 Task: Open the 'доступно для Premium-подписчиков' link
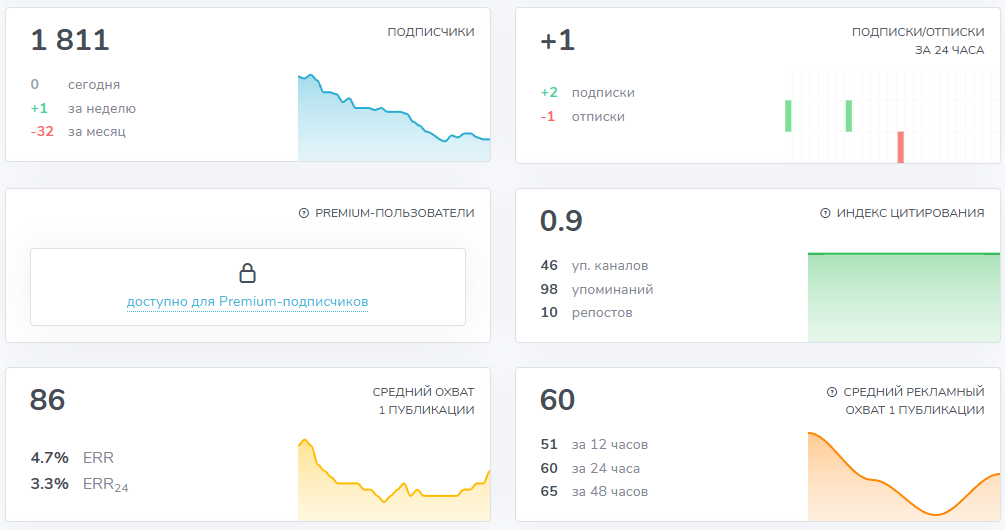[247, 301]
